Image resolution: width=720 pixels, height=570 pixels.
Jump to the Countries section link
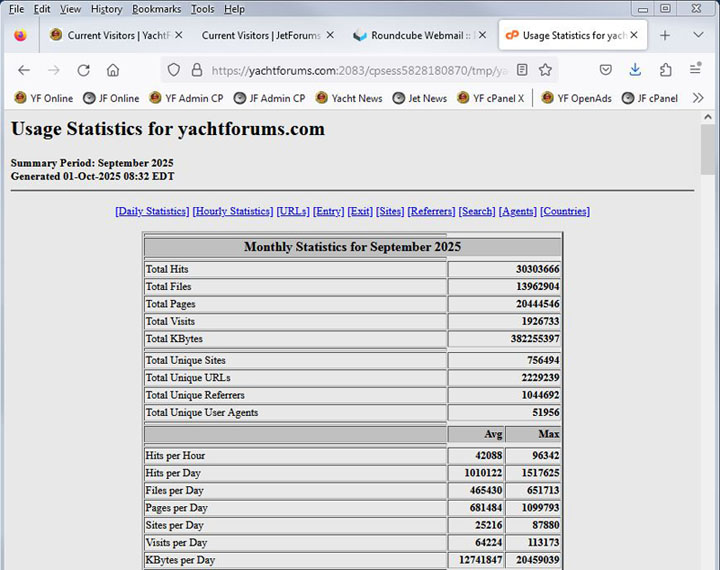coord(564,211)
